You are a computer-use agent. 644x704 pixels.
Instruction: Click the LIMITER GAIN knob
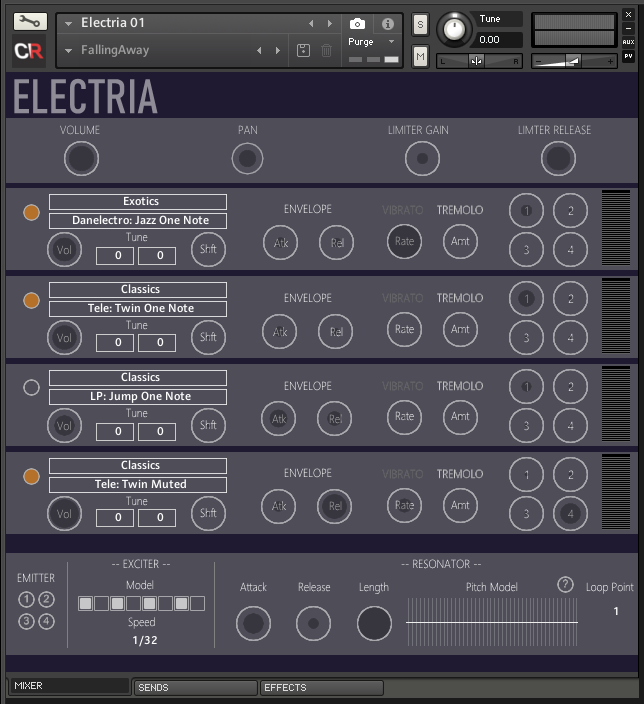pyautogui.click(x=422, y=158)
